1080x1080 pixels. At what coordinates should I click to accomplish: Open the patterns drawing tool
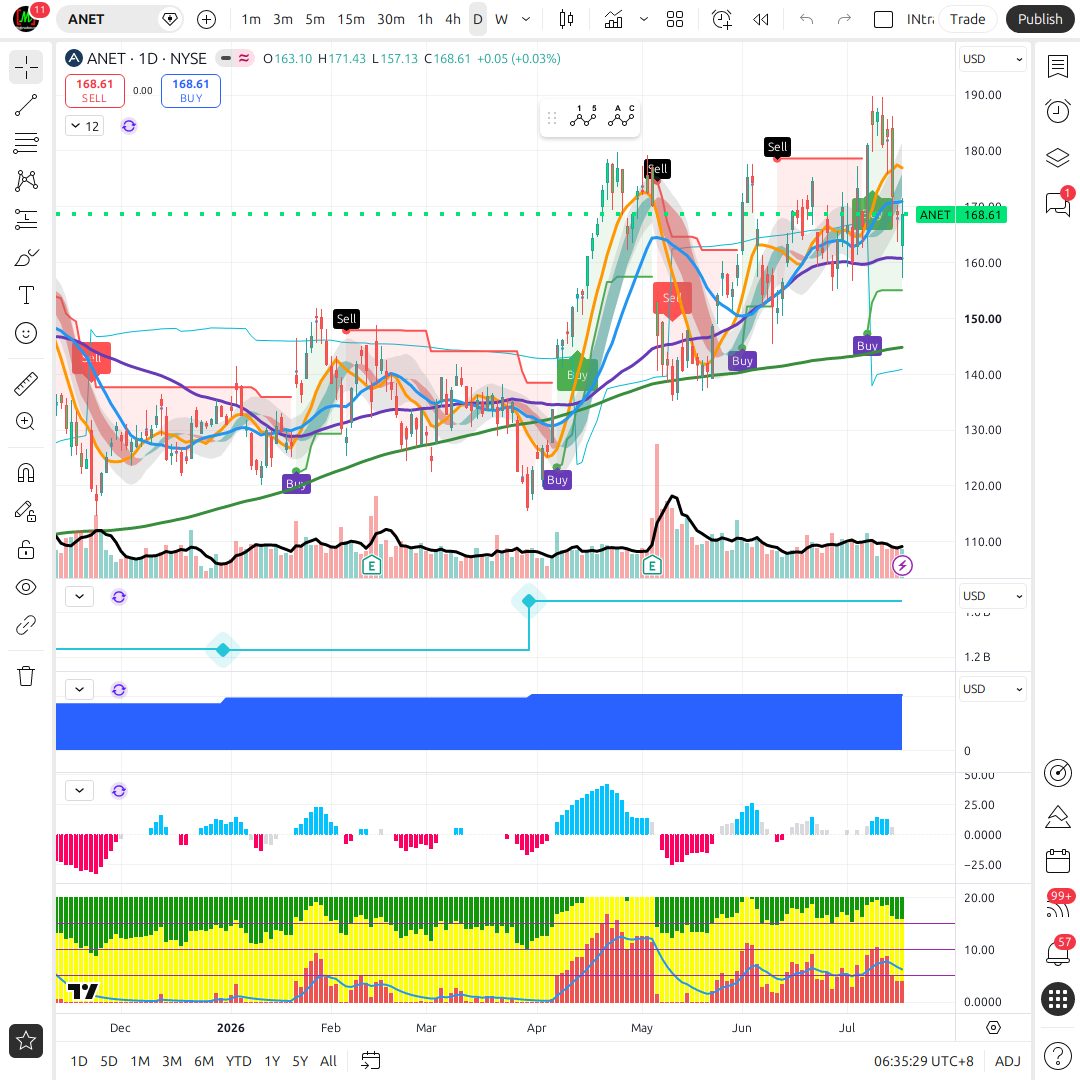(26, 181)
